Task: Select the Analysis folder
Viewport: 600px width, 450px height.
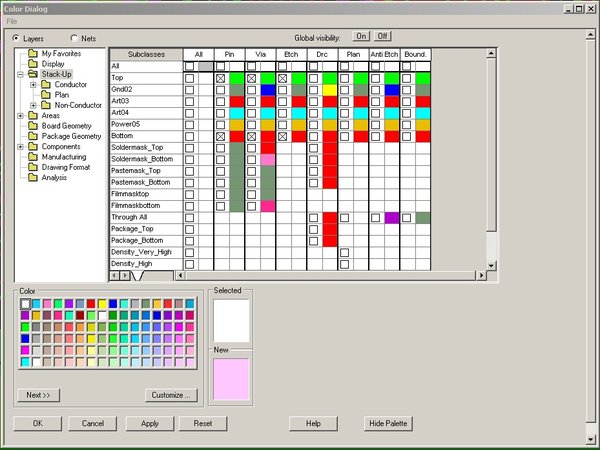Action: pos(54,178)
